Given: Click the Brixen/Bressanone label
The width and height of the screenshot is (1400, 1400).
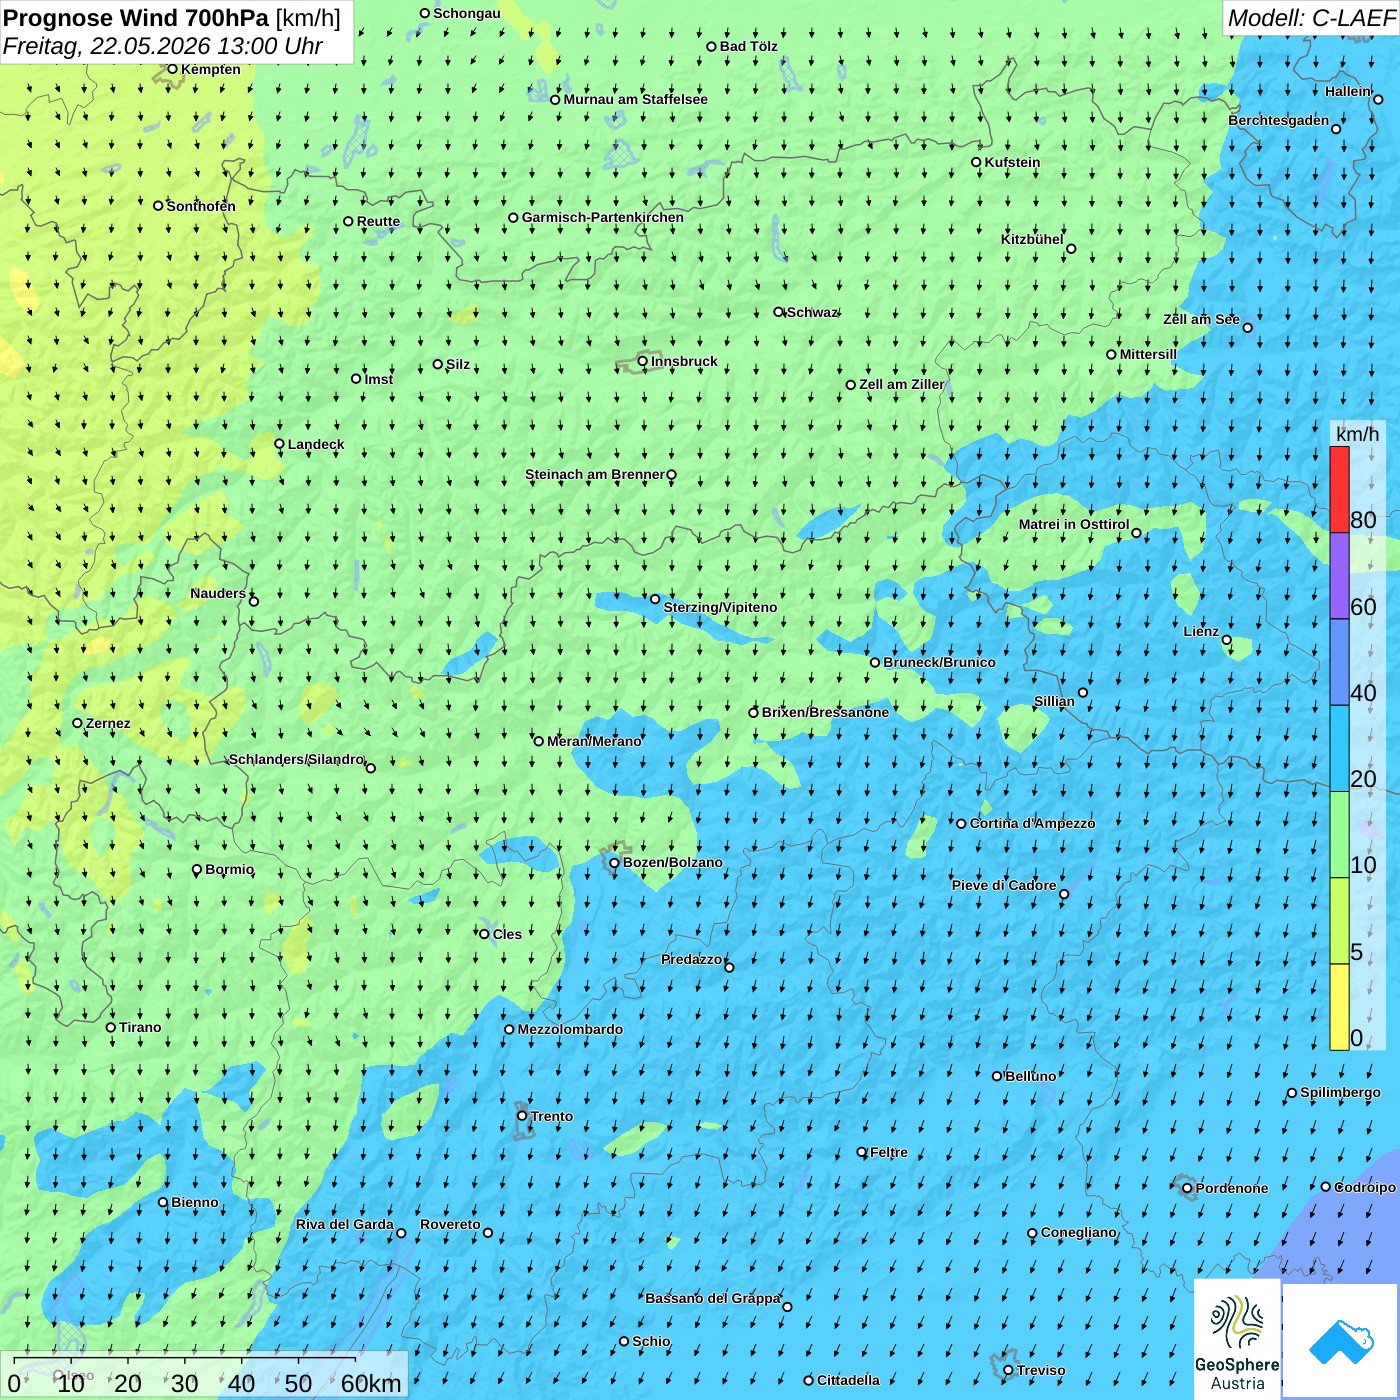Looking at the screenshot, I should coord(825,712).
